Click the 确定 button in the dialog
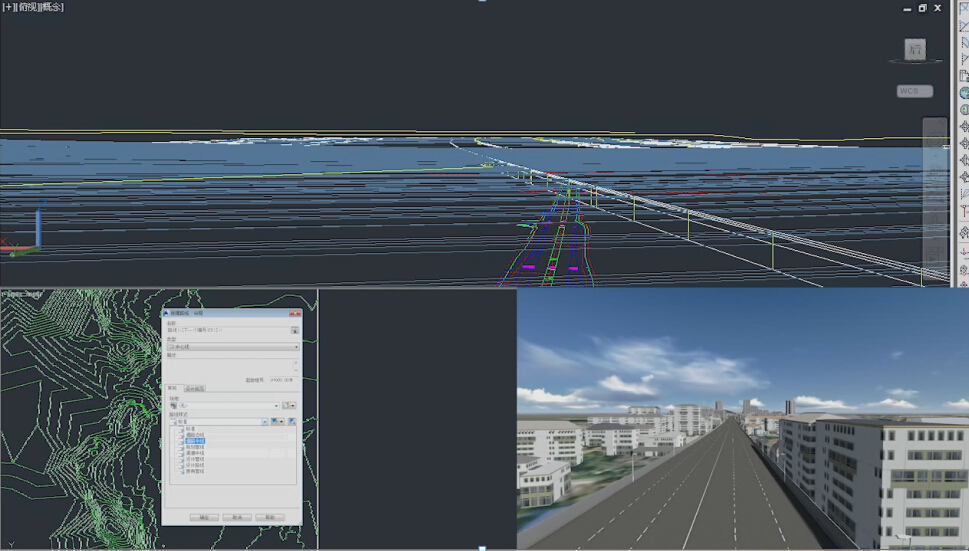Screen dimensions: 969x551 coord(204,517)
